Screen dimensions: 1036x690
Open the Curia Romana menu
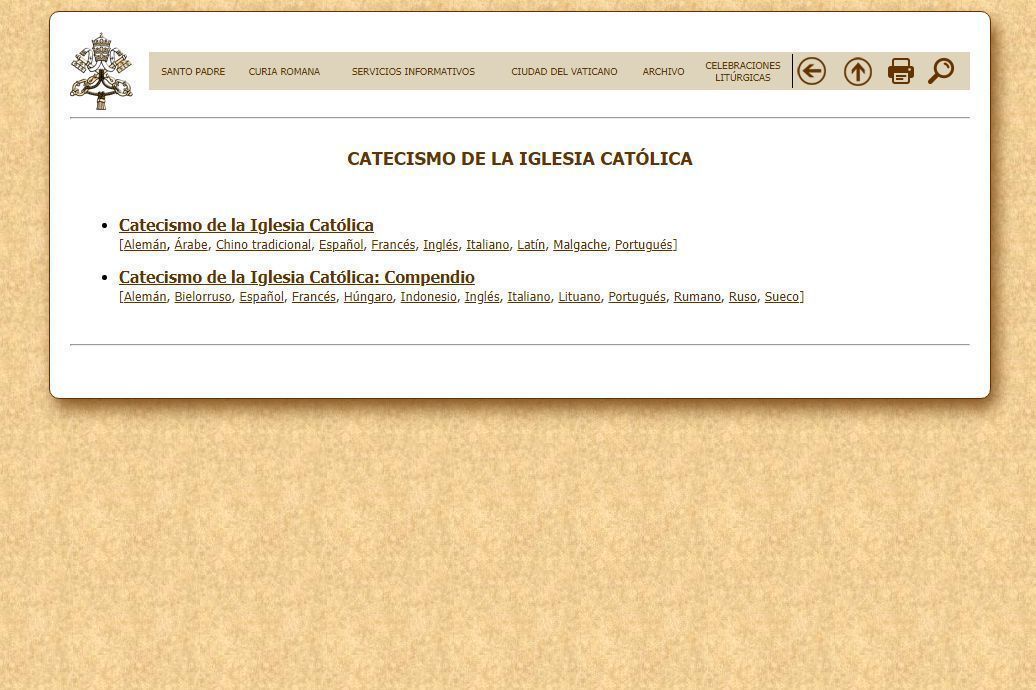pos(284,71)
